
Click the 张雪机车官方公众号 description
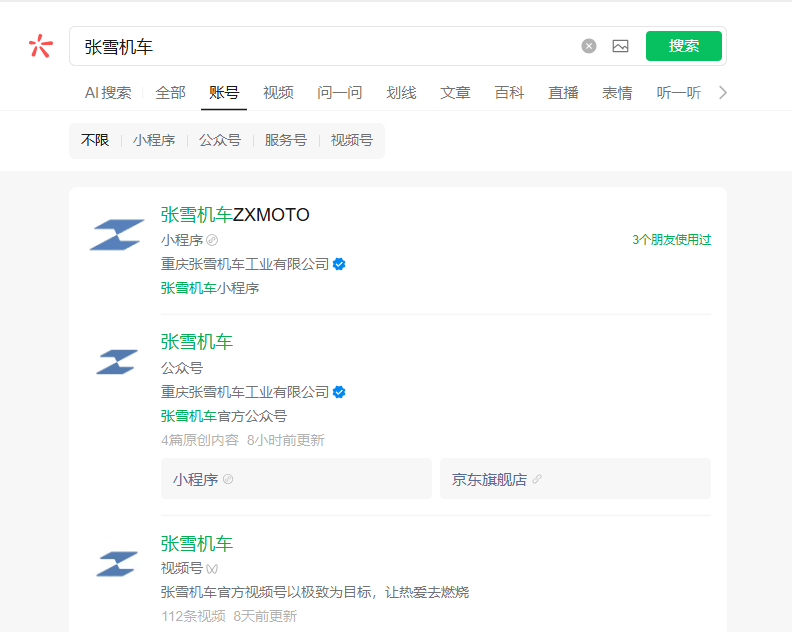pos(224,416)
